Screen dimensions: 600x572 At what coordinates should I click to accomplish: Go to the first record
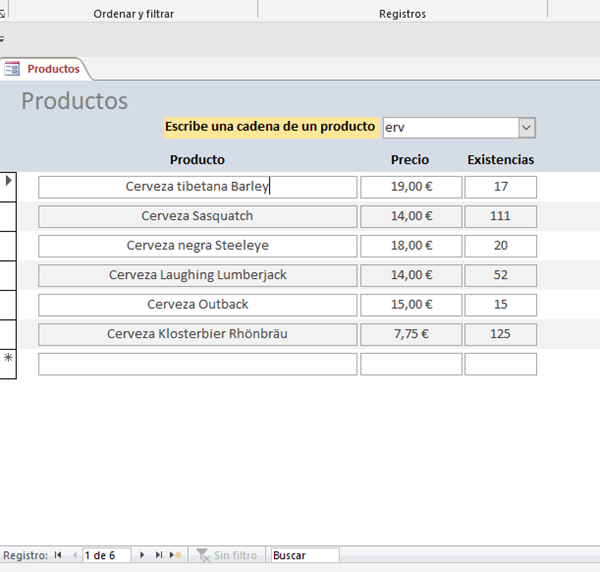click(x=58, y=555)
